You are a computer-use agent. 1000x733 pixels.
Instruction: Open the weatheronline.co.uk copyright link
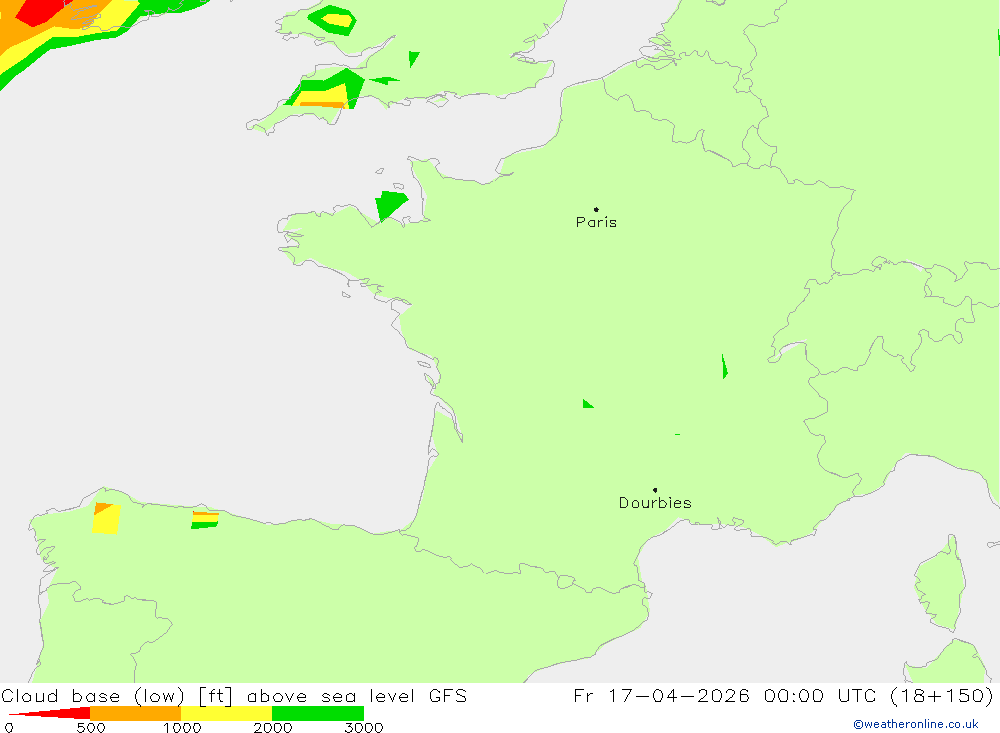[916, 724]
